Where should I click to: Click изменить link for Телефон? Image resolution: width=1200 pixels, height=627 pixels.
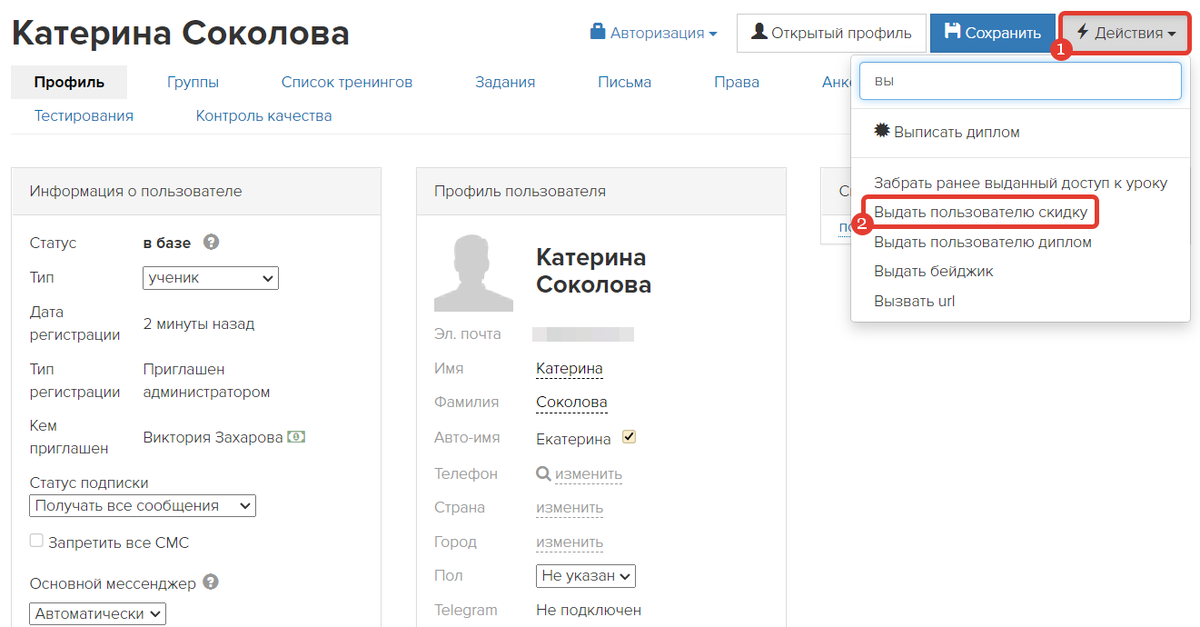588,474
